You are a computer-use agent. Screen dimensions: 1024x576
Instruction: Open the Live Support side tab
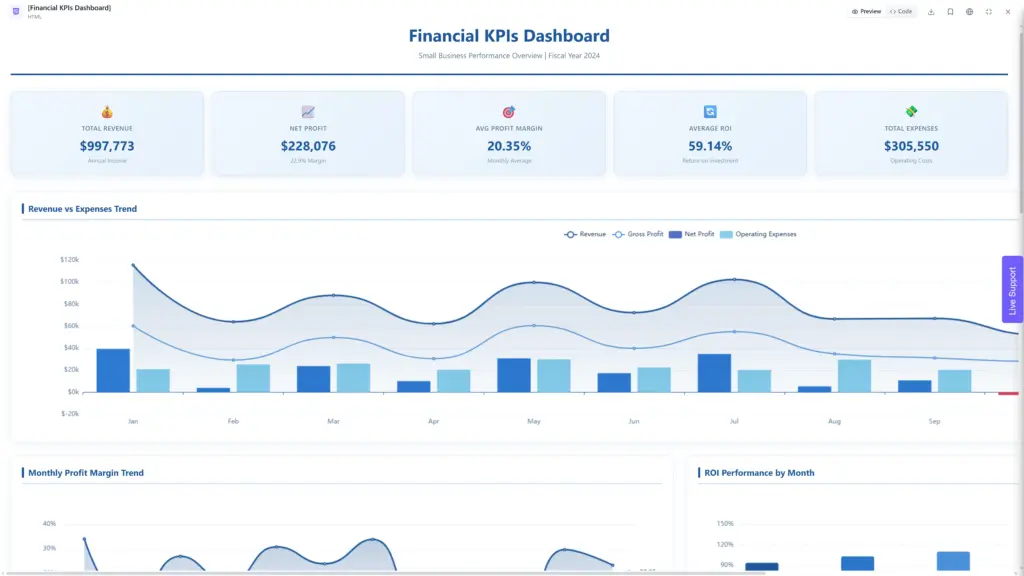(1012, 289)
